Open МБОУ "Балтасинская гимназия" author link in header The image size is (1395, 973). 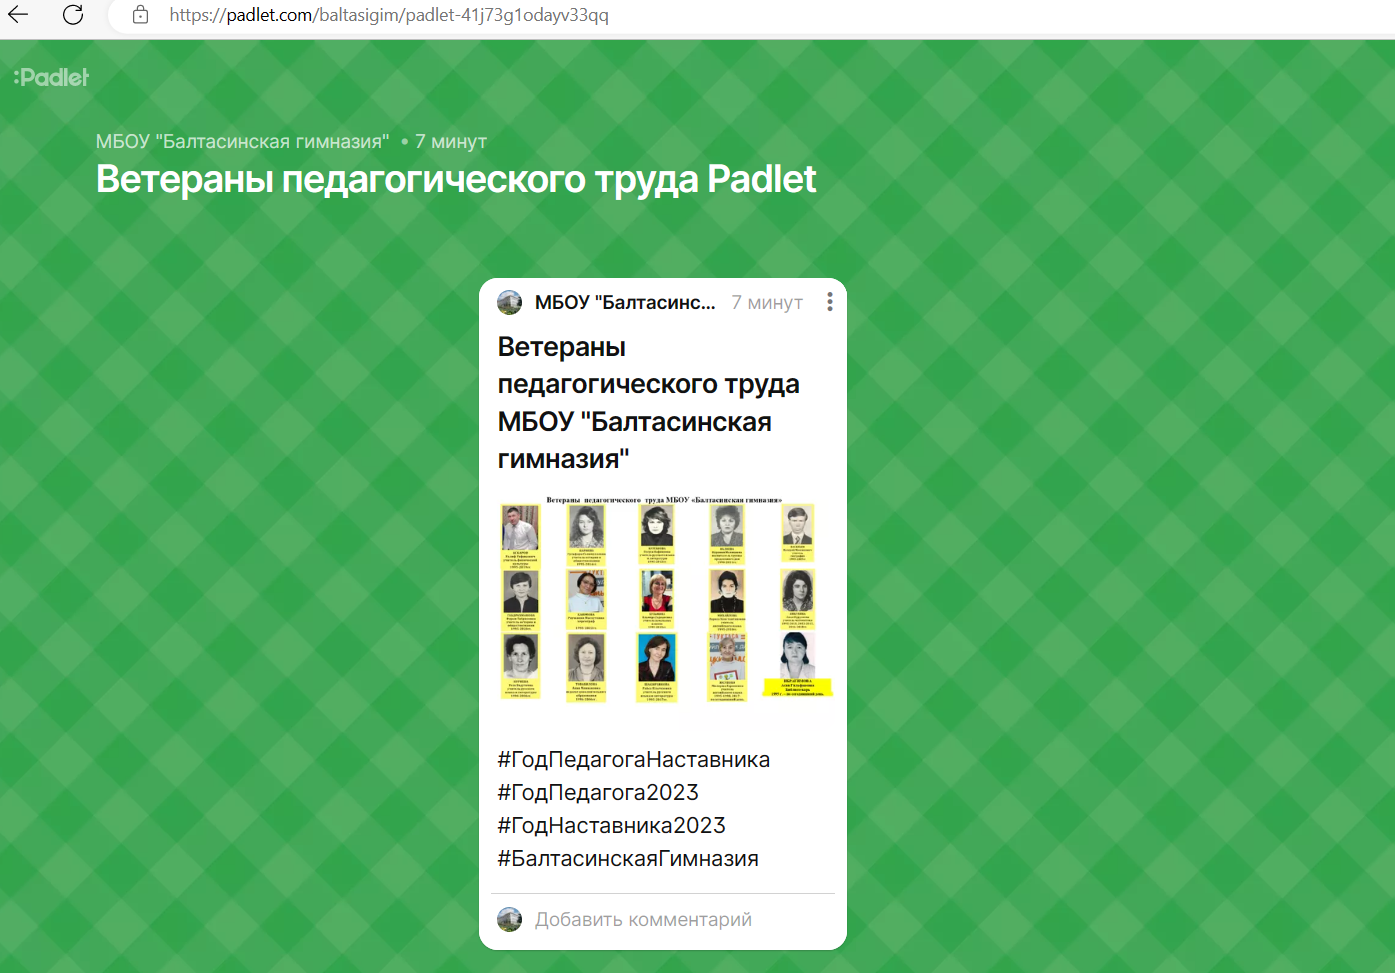point(243,142)
